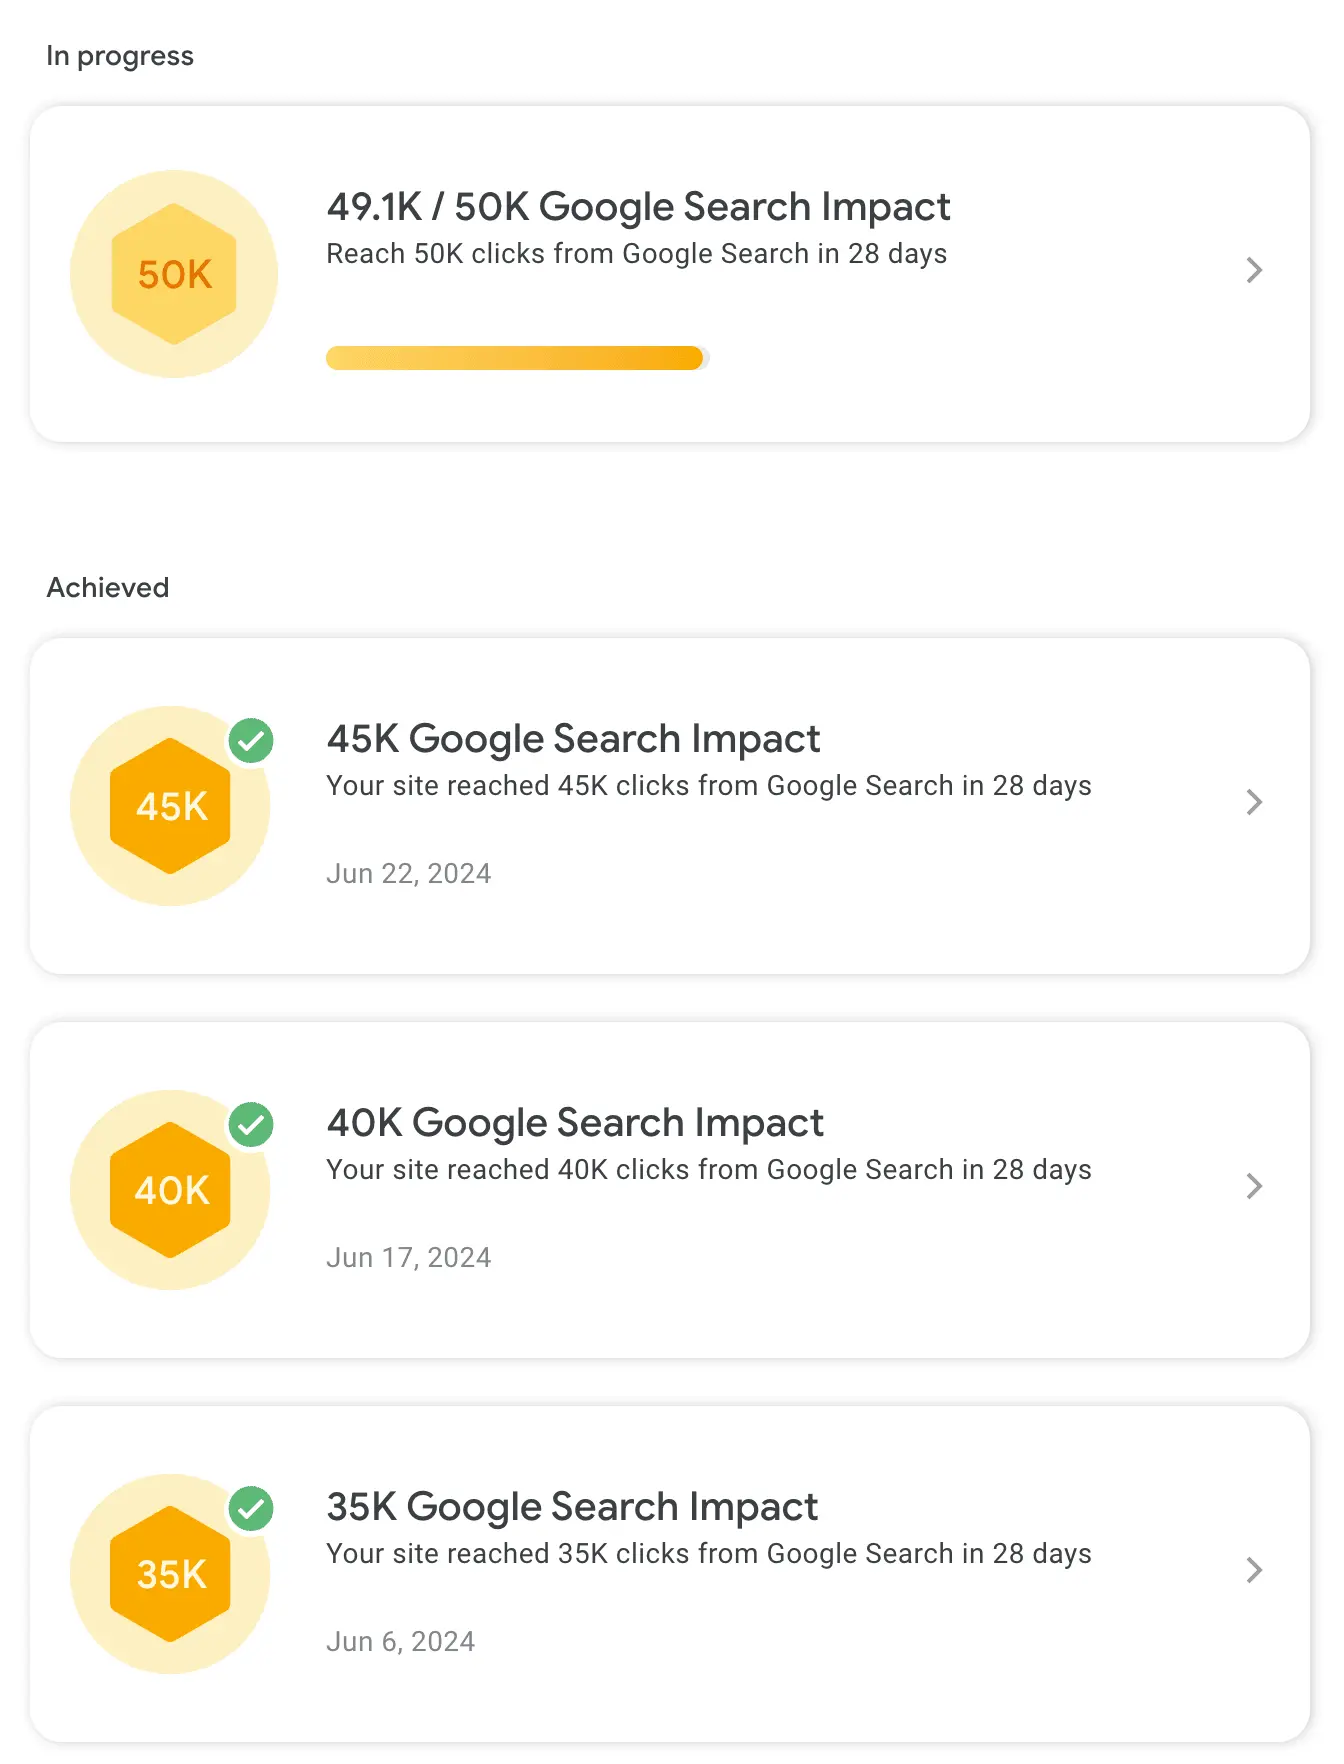Click the 35K hexagon badge icon
Screen dimensions: 1344x1764
pyautogui.click(x=170, y=1574)
